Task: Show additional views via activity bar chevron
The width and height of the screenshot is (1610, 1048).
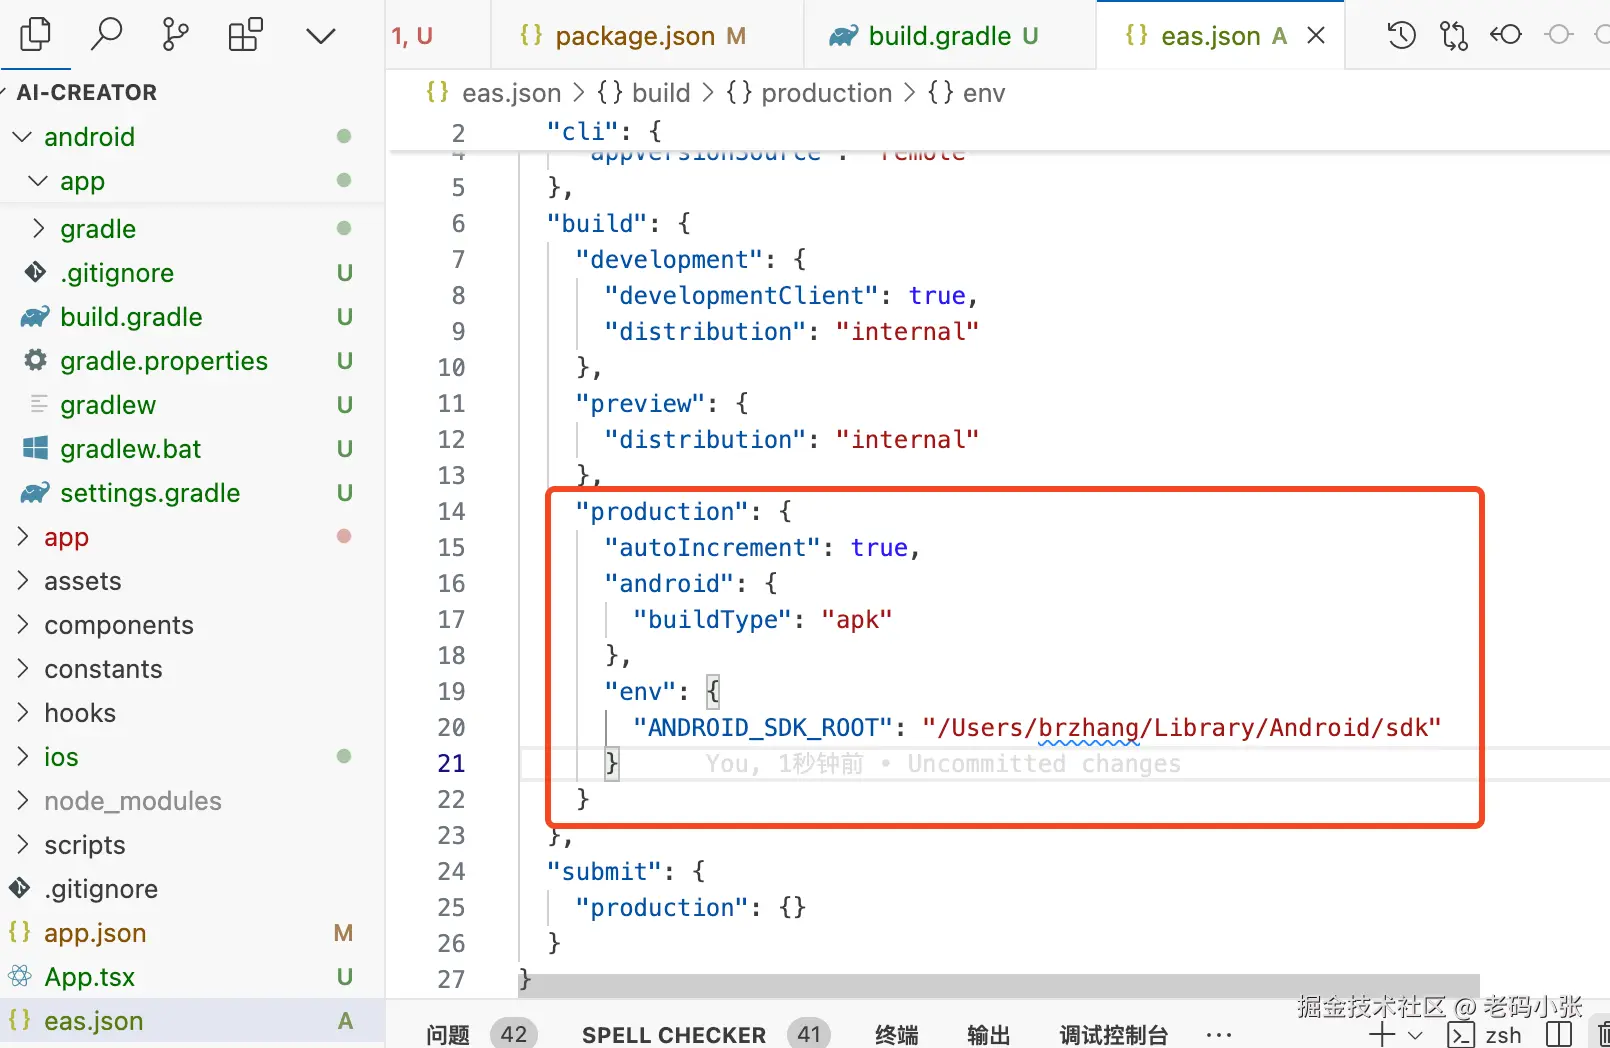Action: (x=320, y=36)
